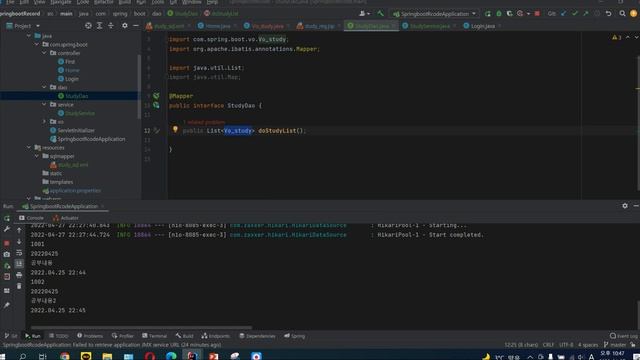Screen dimensions: 640x360
Task: Select StudyDao in project tree
Action: (x=76, y=96)
